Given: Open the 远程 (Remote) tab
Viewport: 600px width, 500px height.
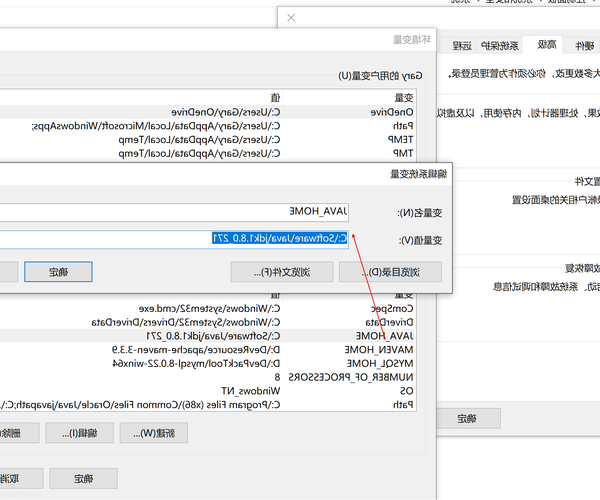Looking at the screenshot, I should 459,45.
